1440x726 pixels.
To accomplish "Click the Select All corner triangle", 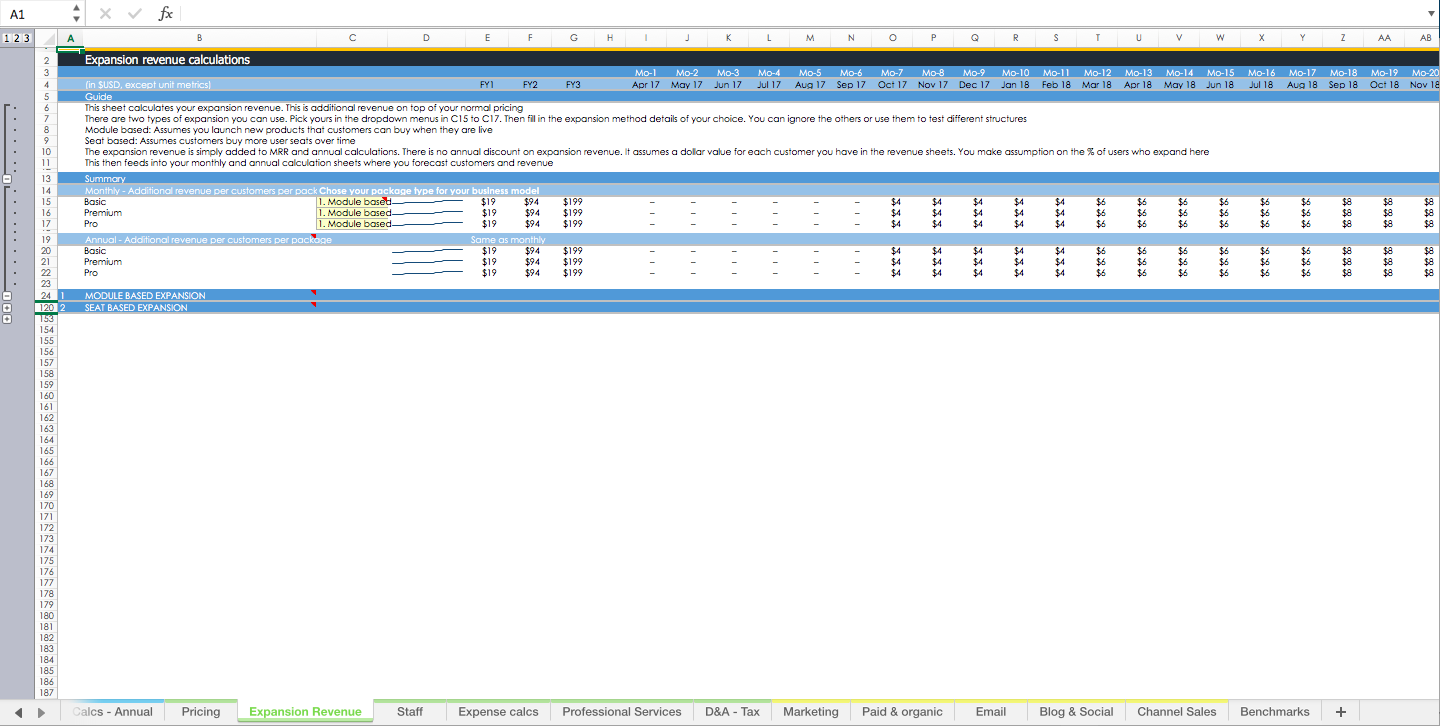I will pyautogui.click(x=47, y=38).
